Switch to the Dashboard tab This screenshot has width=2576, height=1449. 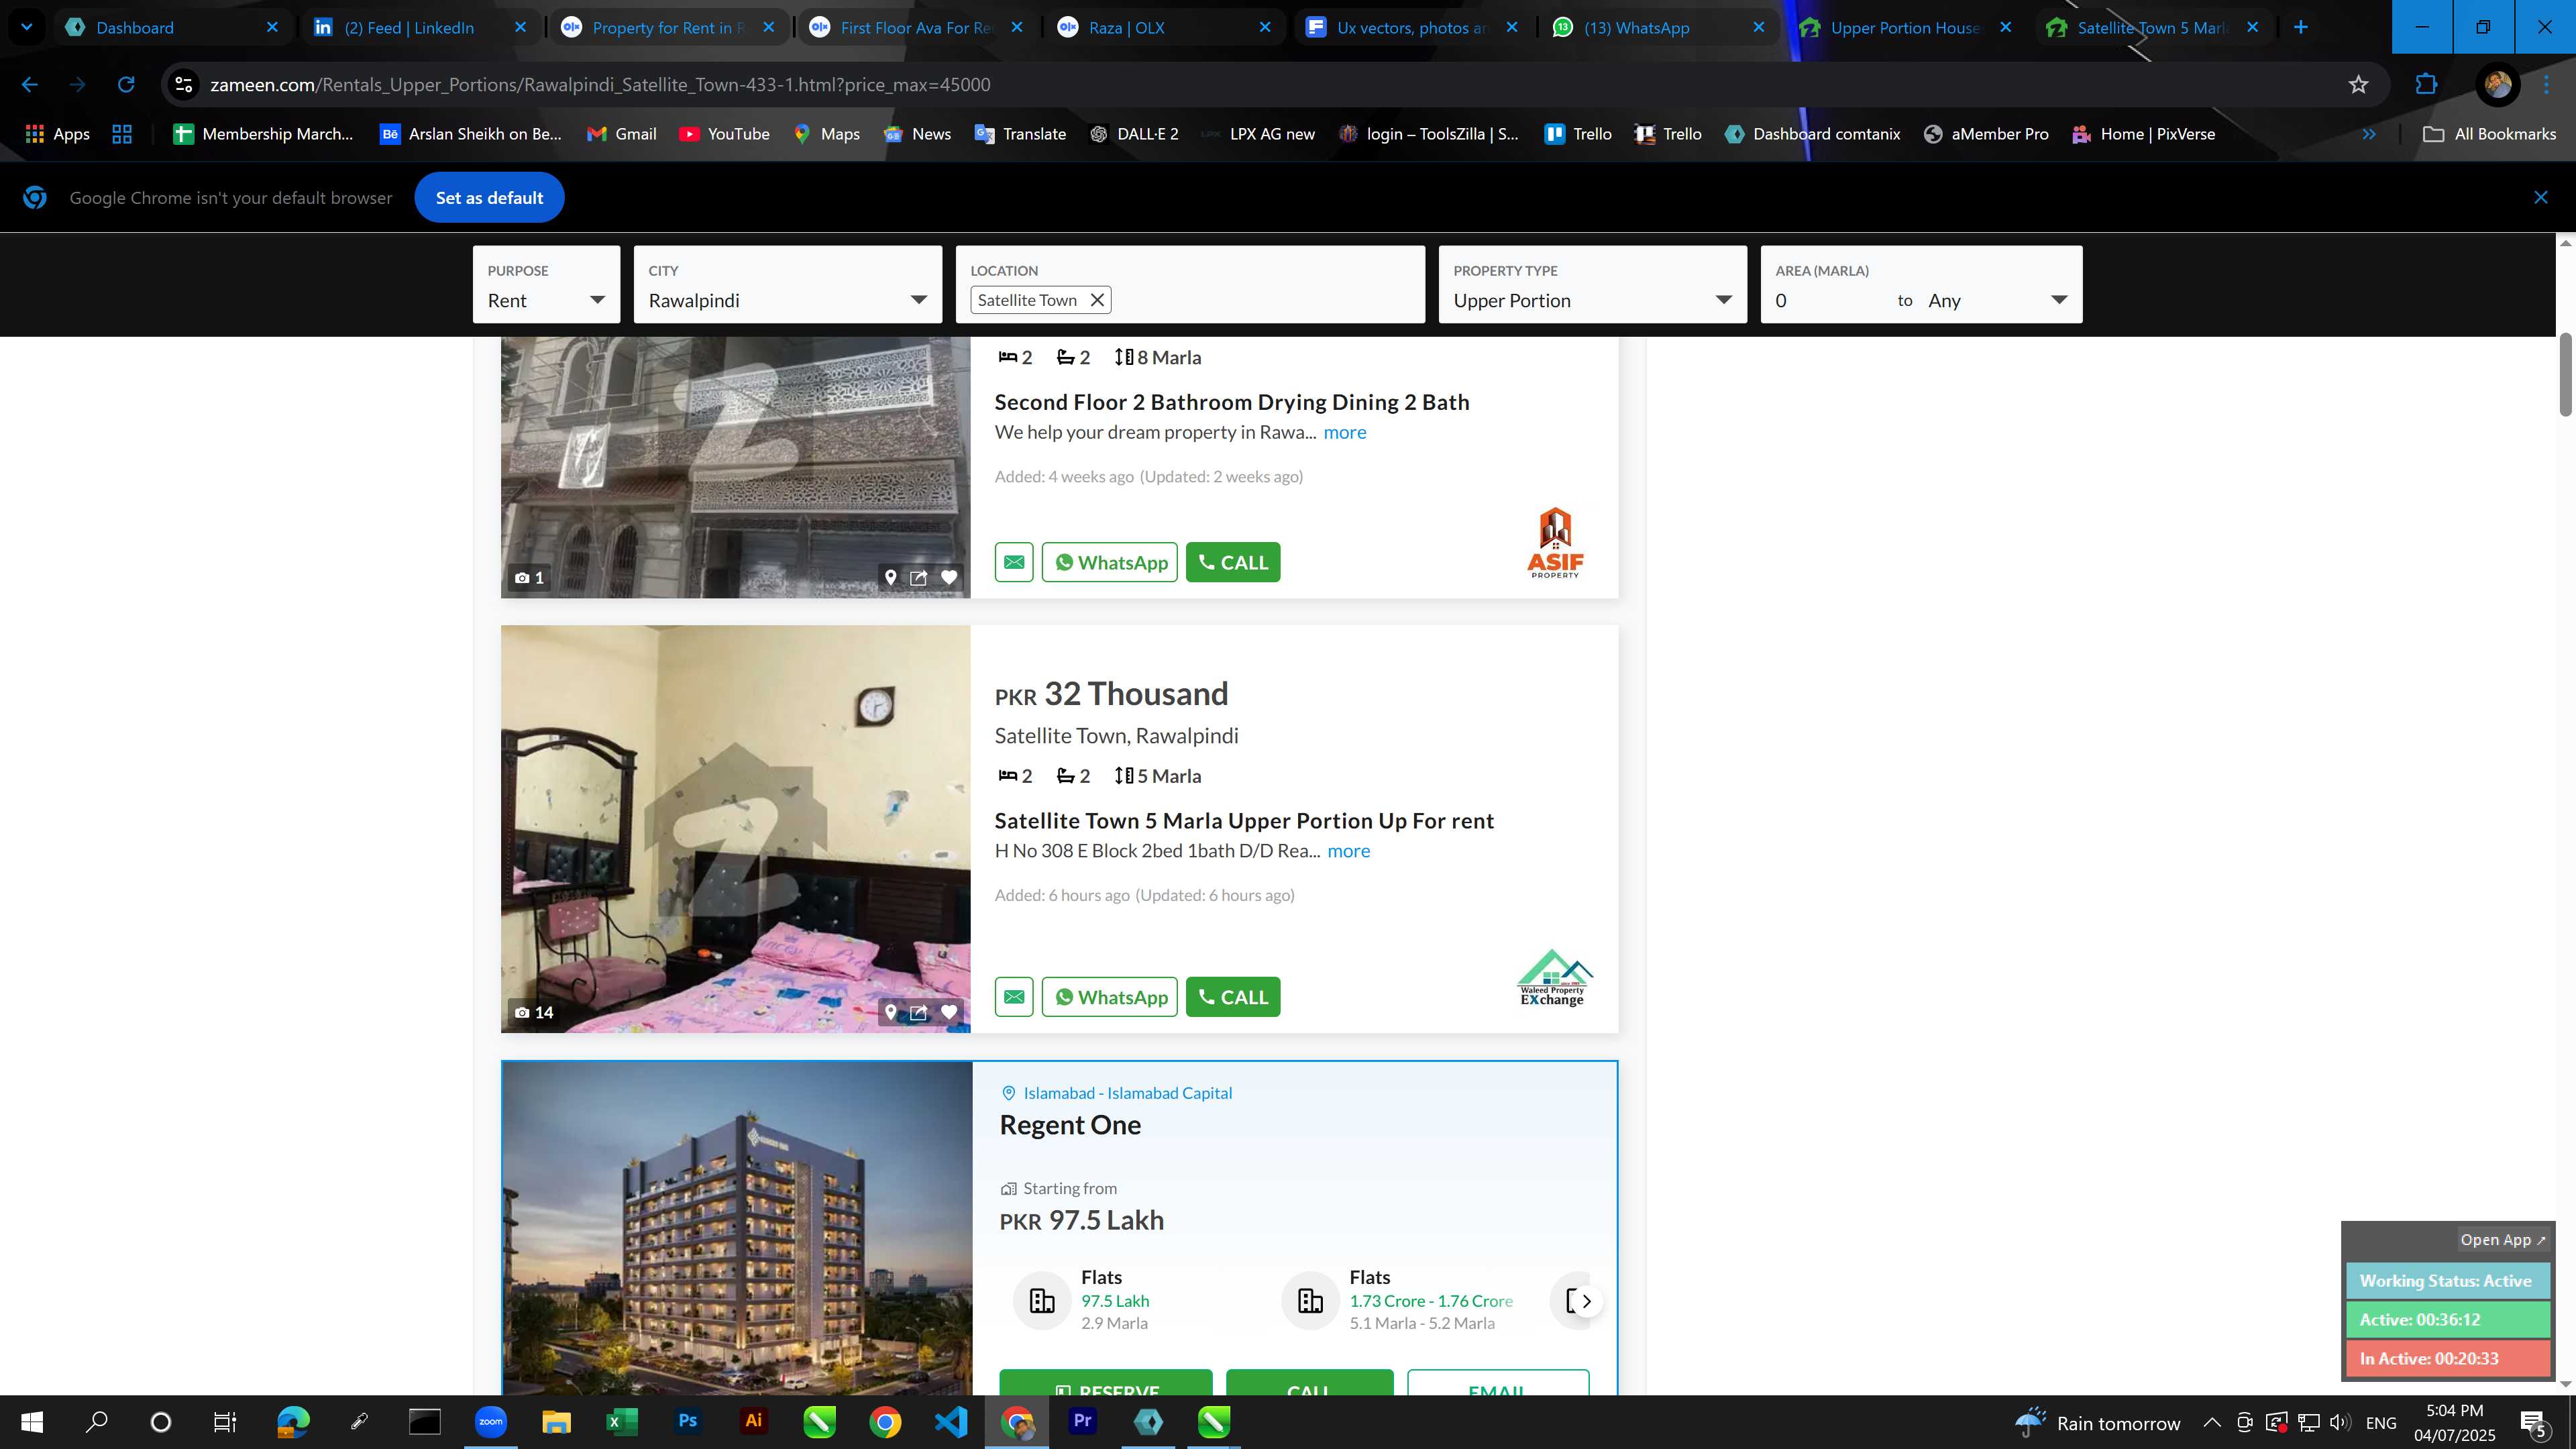tap(171, 28)
